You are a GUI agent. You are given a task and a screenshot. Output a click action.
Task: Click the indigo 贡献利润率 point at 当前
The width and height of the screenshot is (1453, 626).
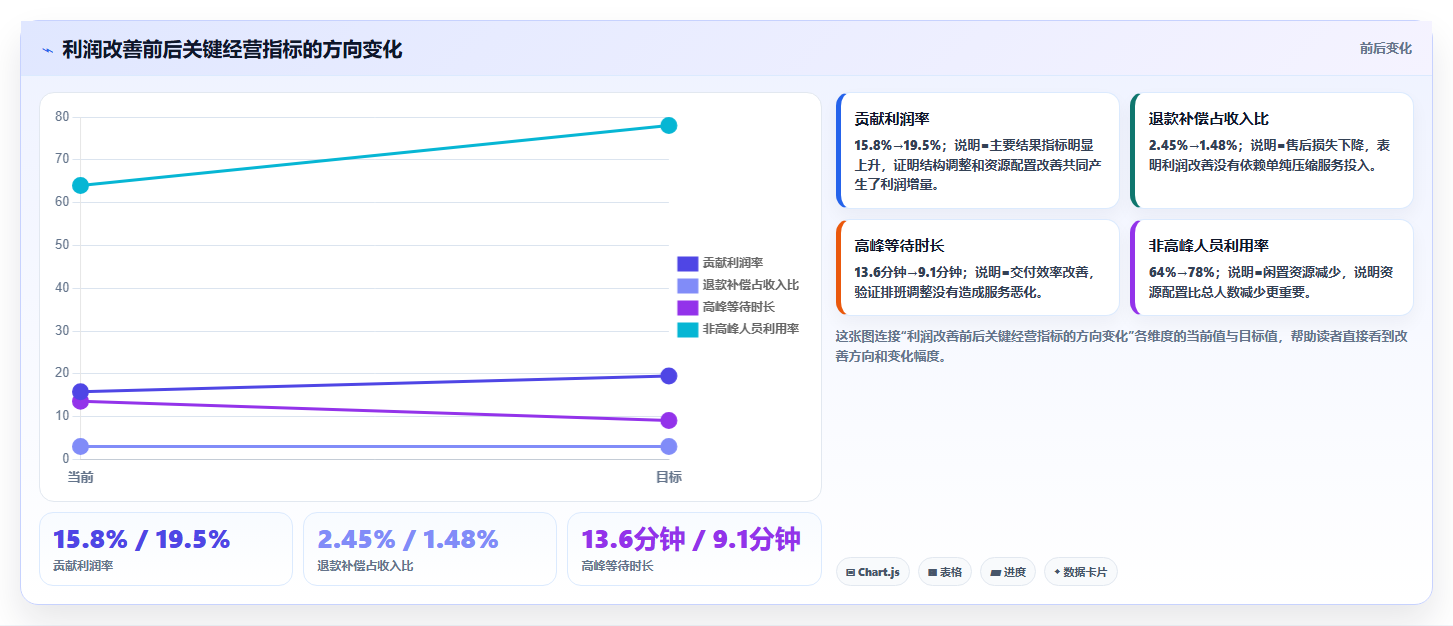pos(80,392)
